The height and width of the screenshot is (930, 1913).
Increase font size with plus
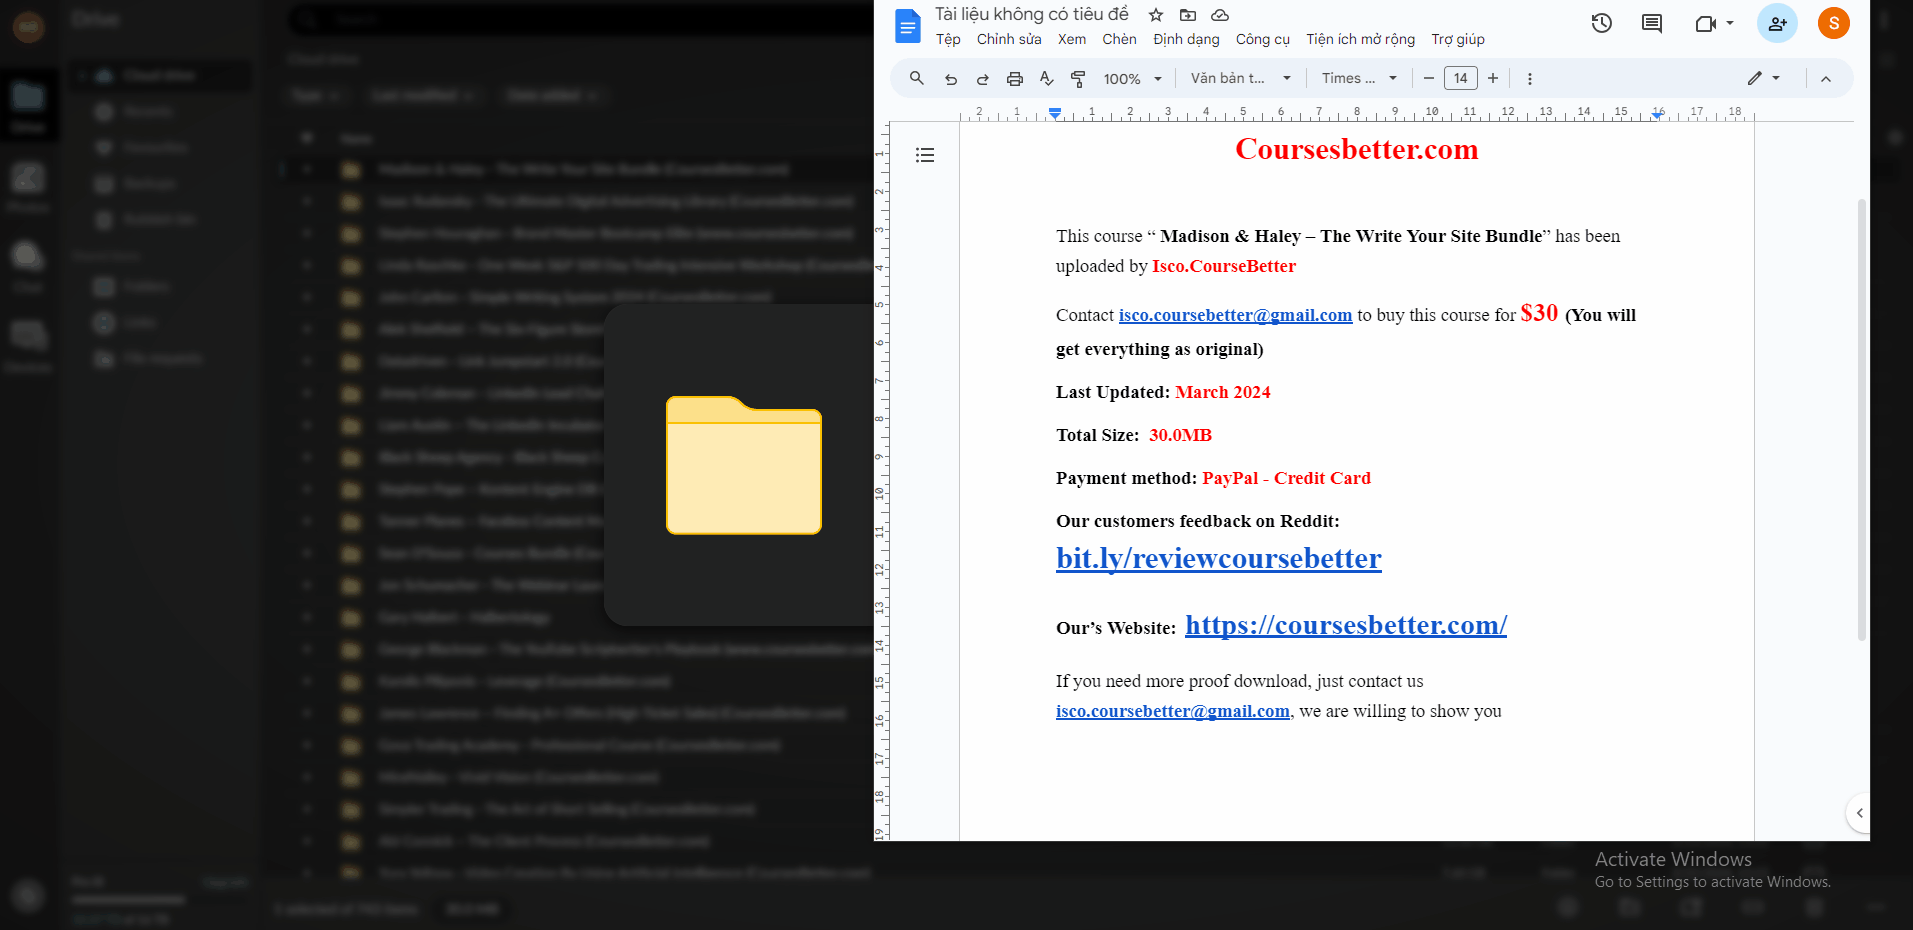click(1493, 78)
